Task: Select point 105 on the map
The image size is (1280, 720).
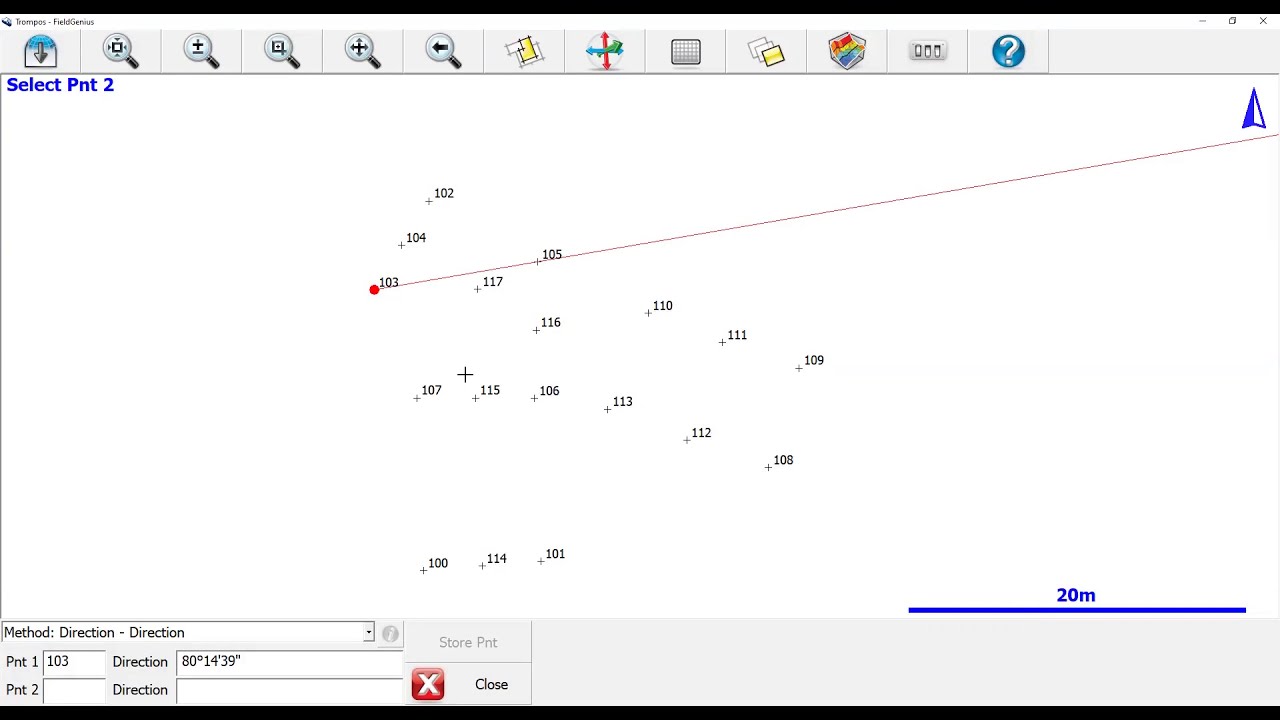Action: point(537,262)
